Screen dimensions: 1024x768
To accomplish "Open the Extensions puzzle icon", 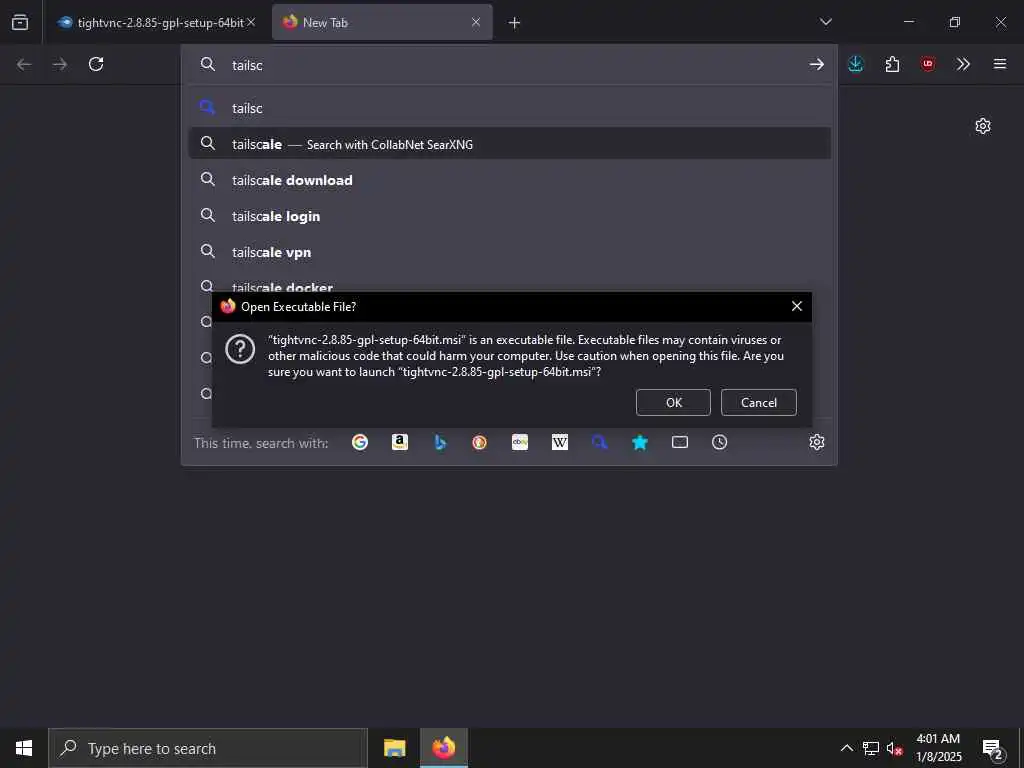I will click(892, 64).
